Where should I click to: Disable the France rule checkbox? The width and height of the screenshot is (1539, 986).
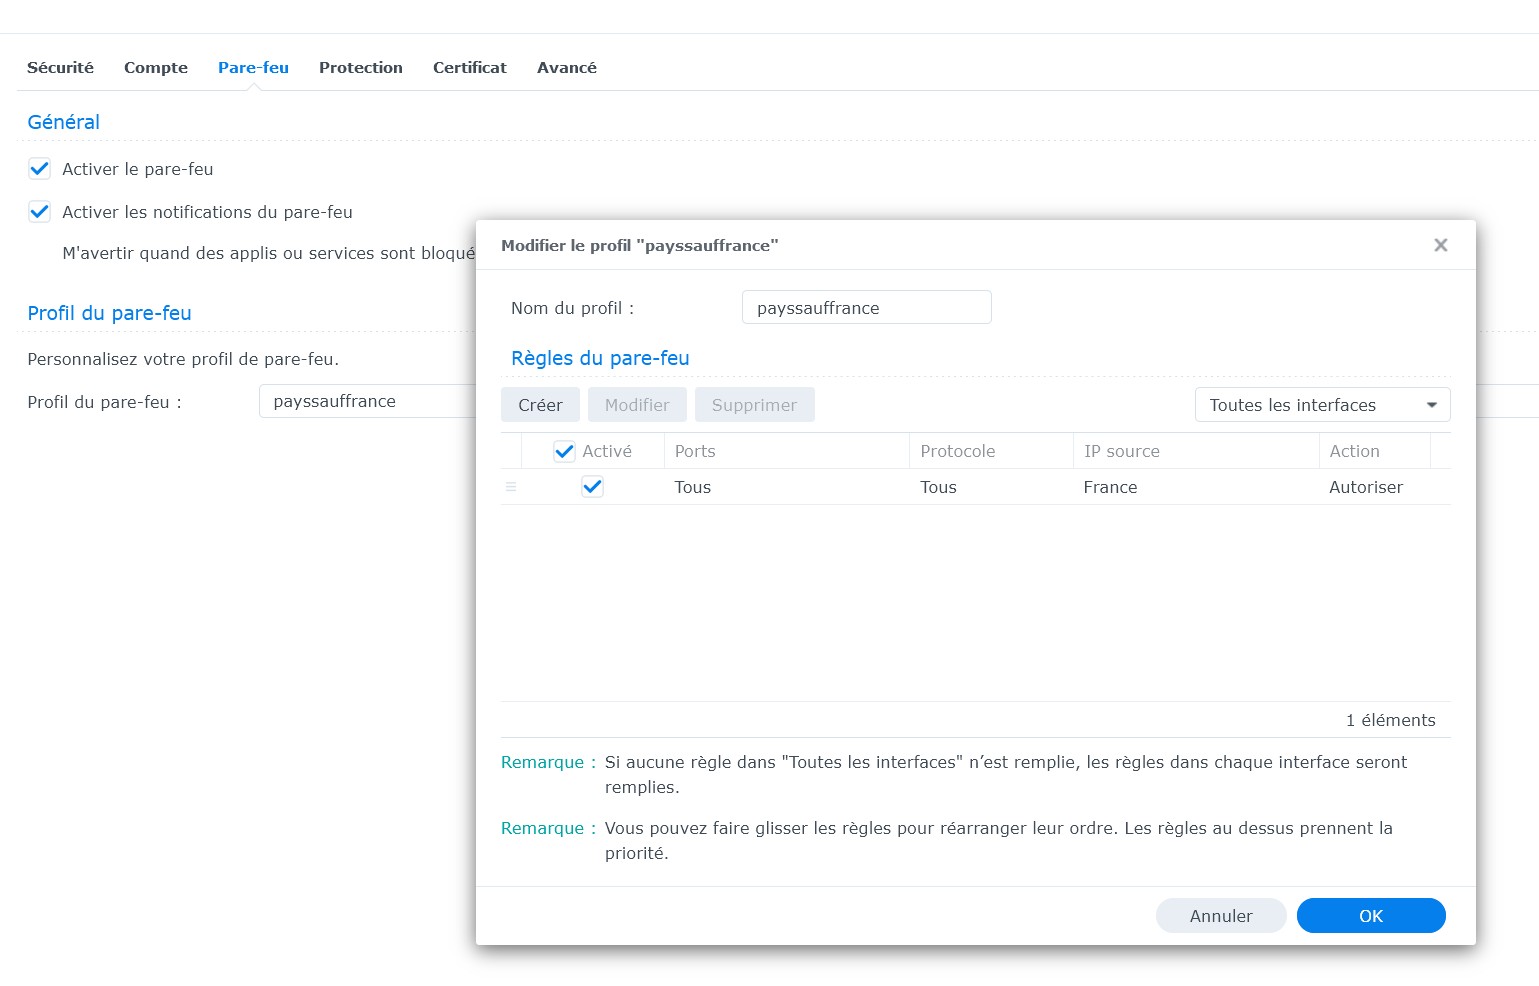coord(592,487)
